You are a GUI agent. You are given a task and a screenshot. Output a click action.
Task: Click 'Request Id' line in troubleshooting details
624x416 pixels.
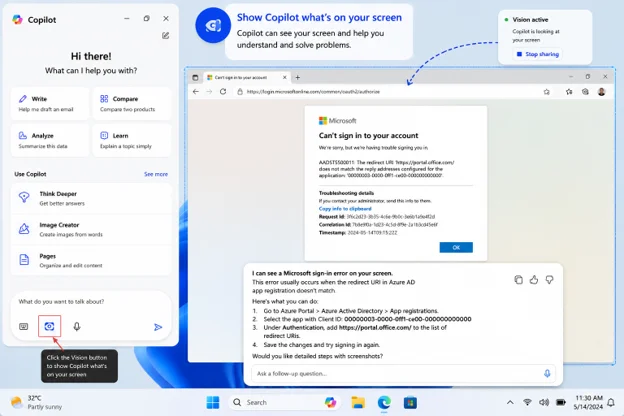pos(376,217)
